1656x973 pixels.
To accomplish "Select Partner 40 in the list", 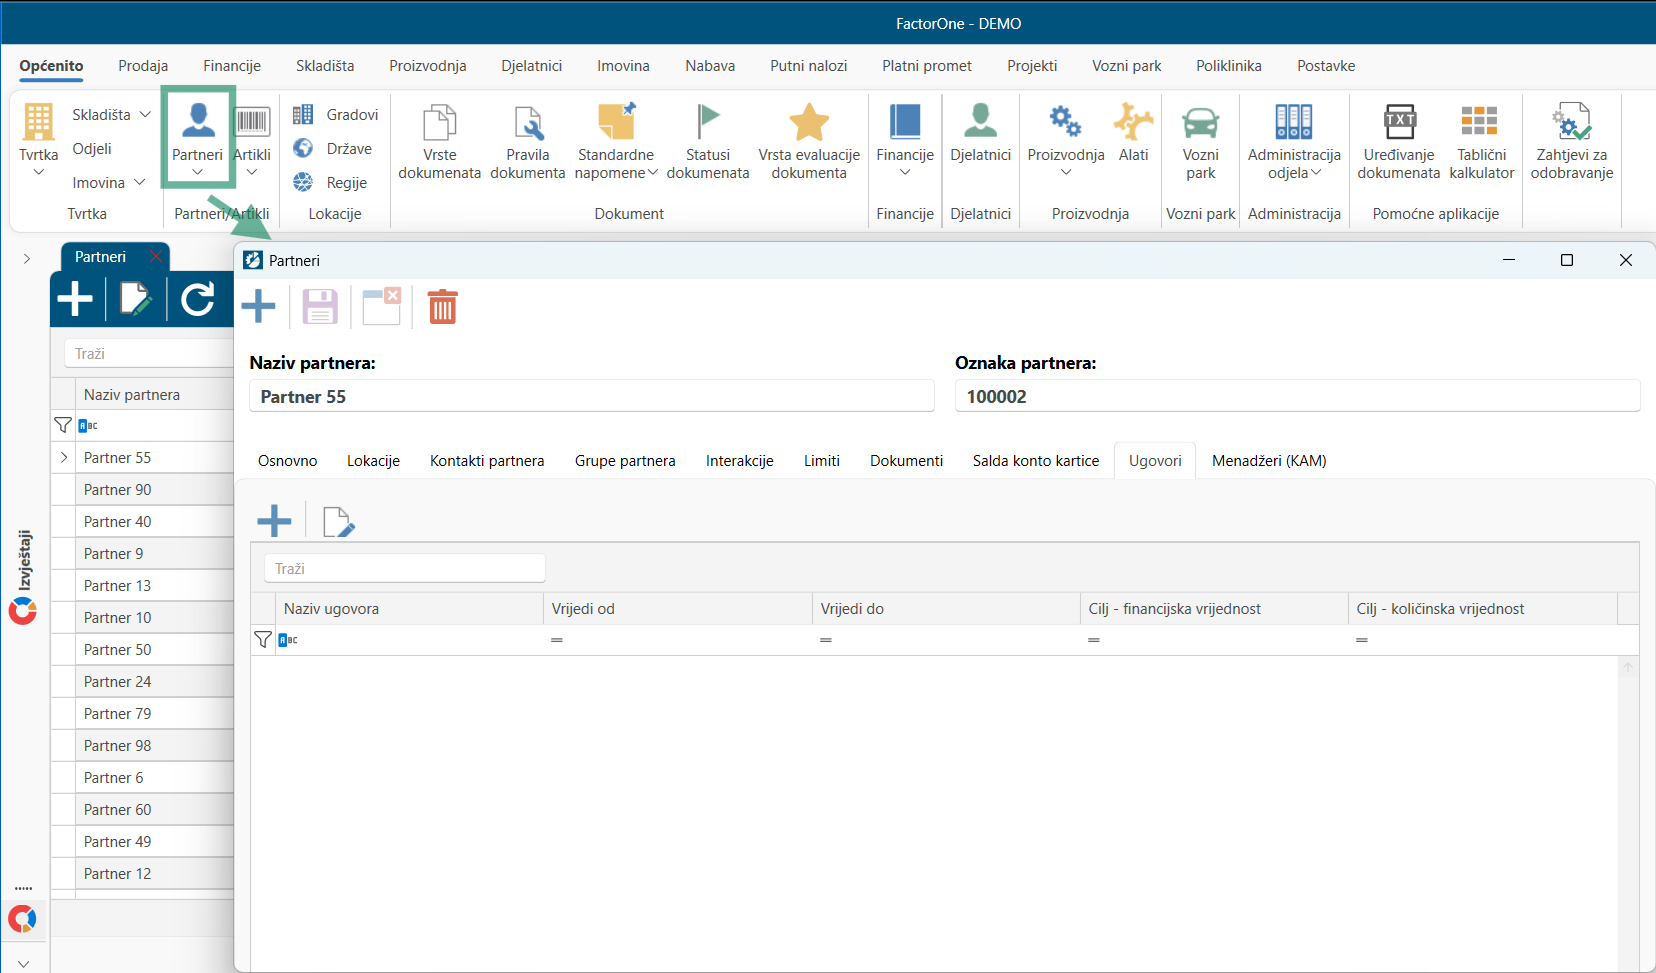I will [142, 522].
